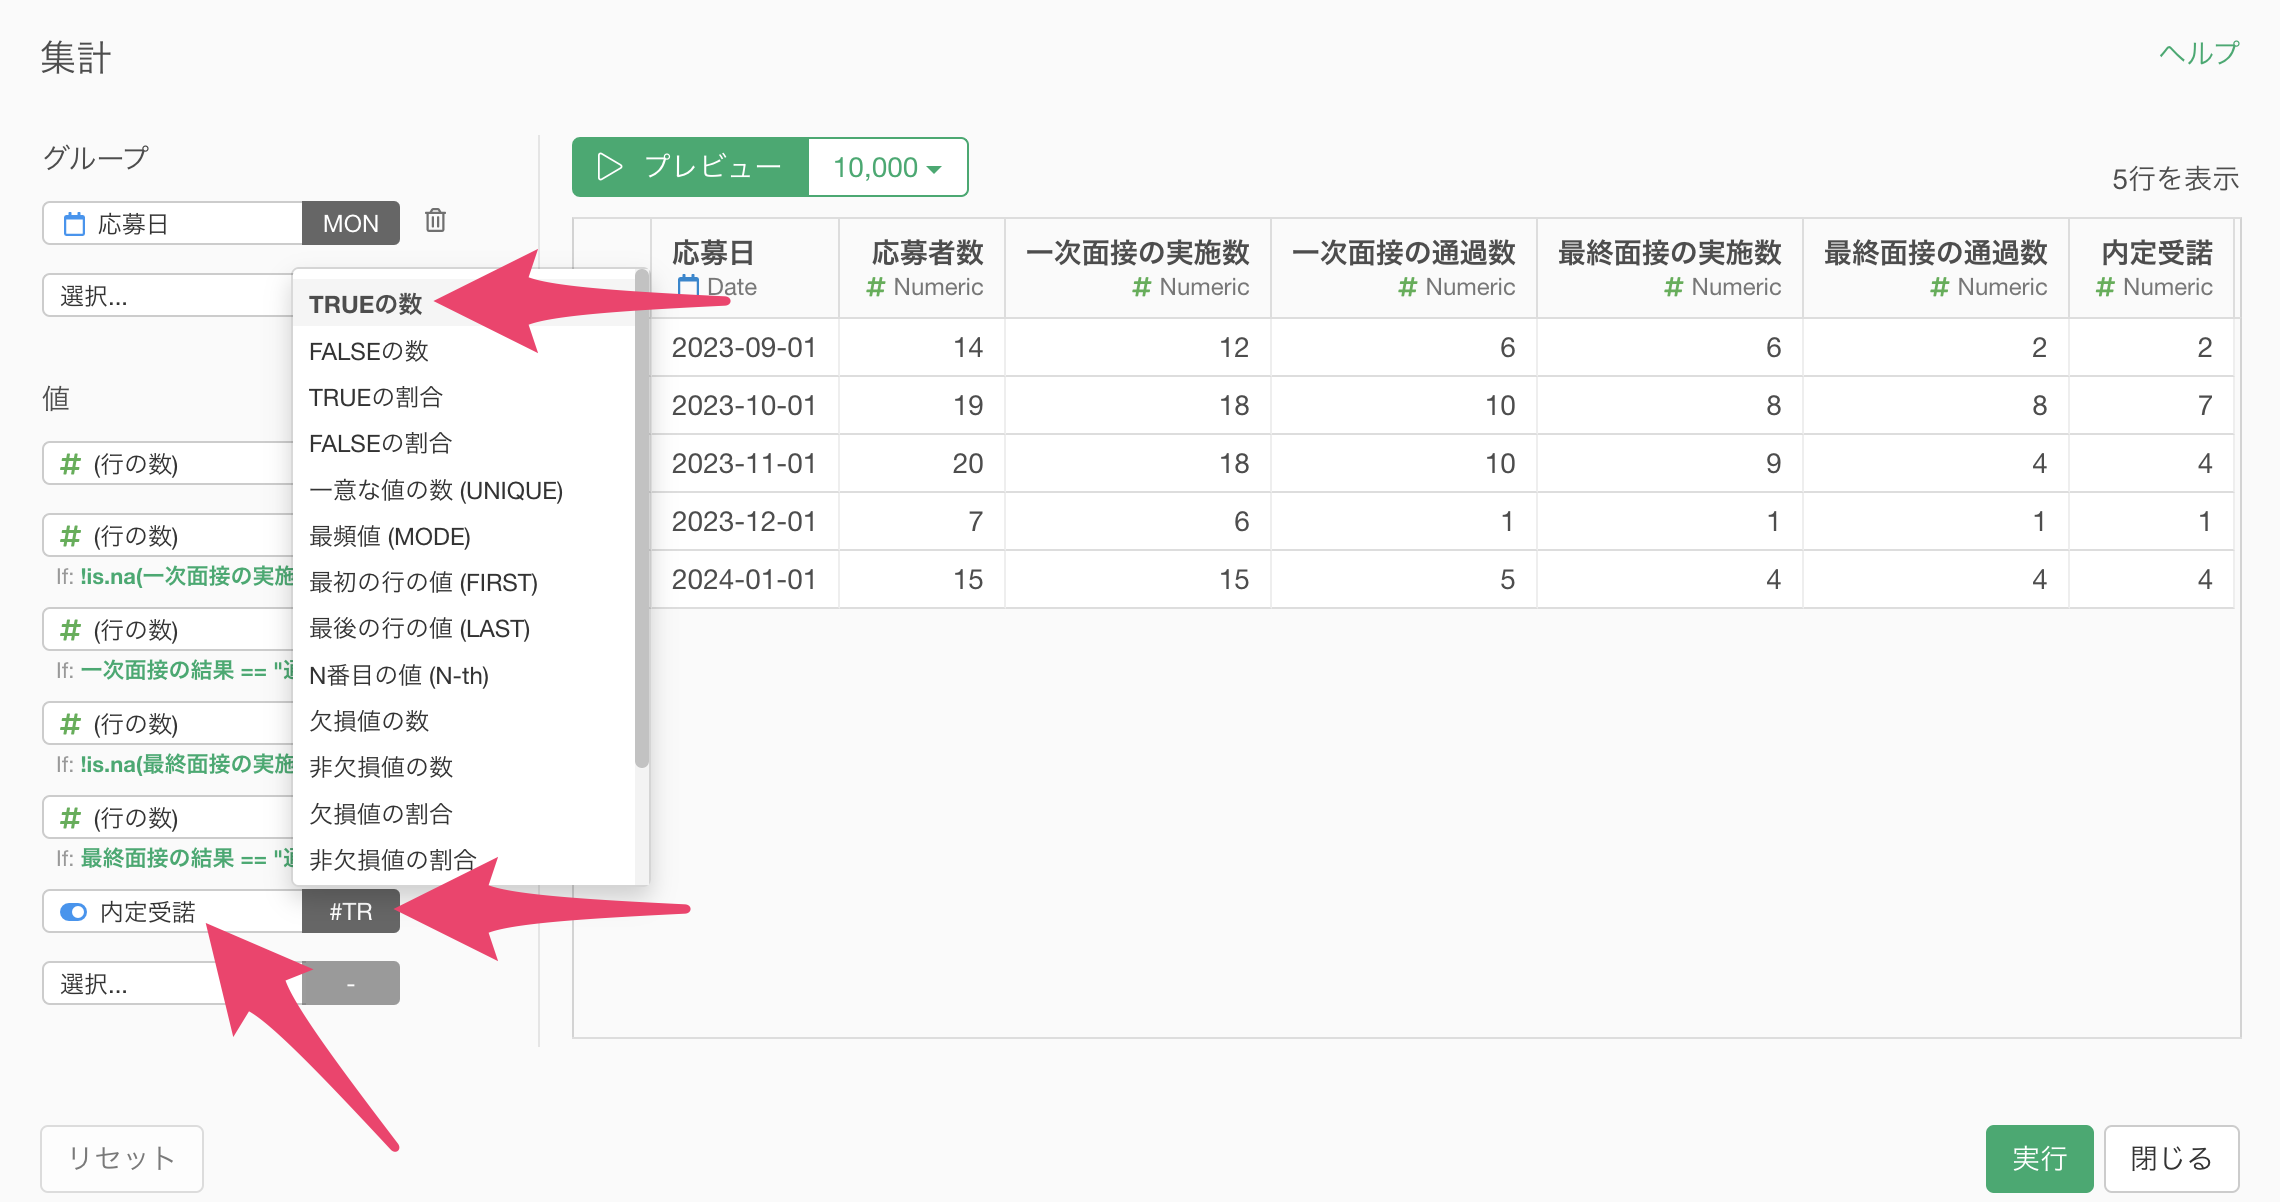Choose 非欠損値の割合 option
The width and height of the screenshot is (2280, 1202).
[x=465, y=860]
